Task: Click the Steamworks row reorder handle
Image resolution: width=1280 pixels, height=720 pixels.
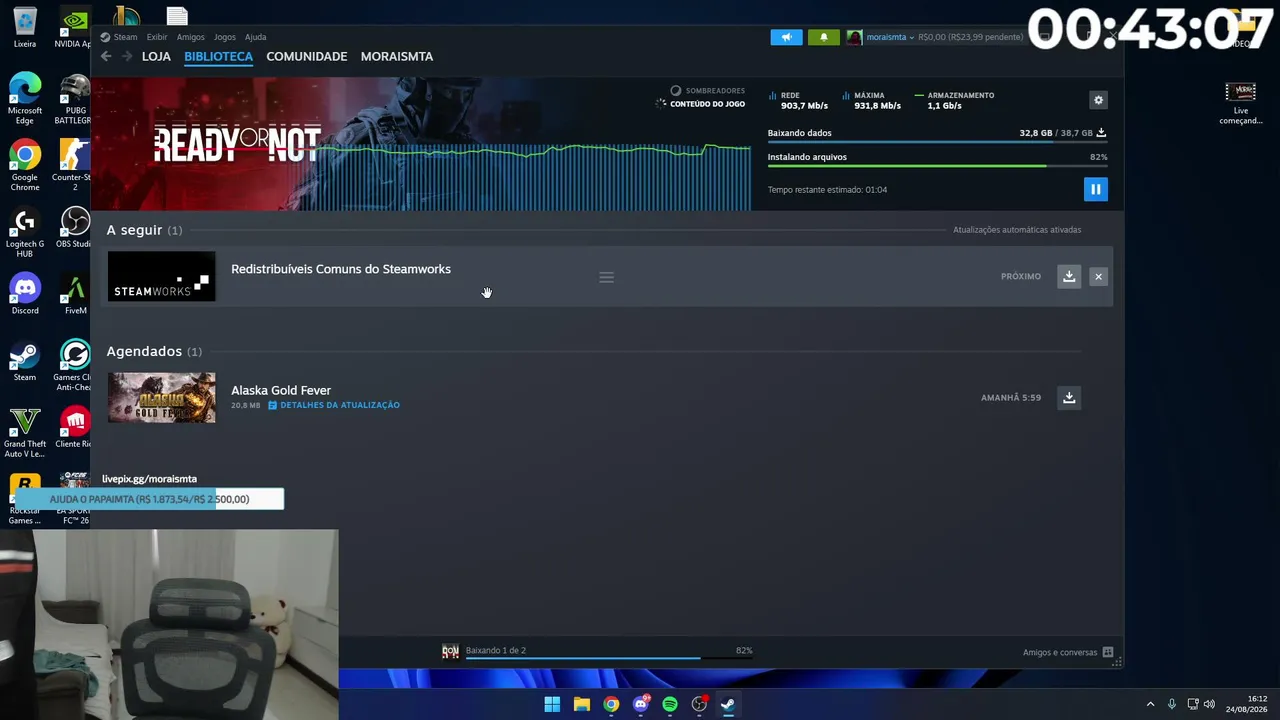Action: 606,277
